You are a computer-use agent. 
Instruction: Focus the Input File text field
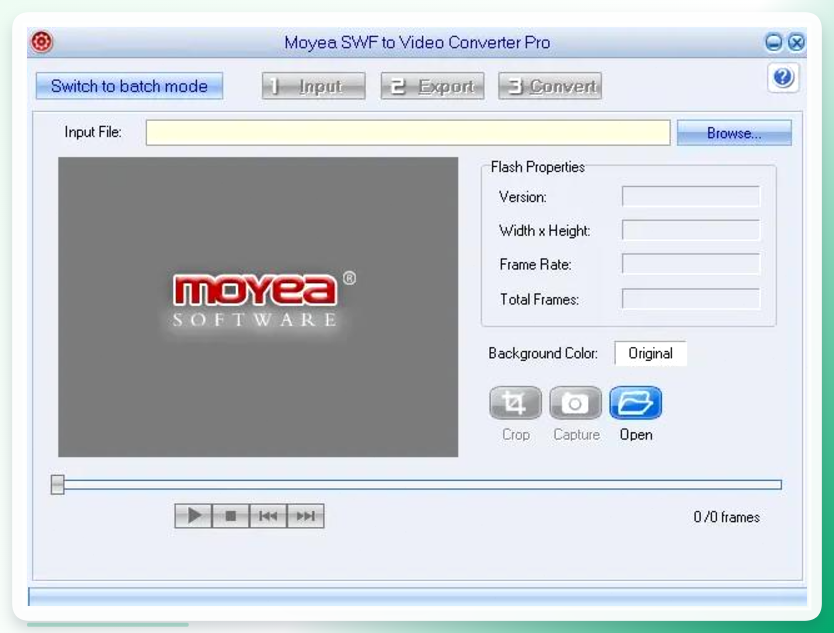click(x=408, y=132)
